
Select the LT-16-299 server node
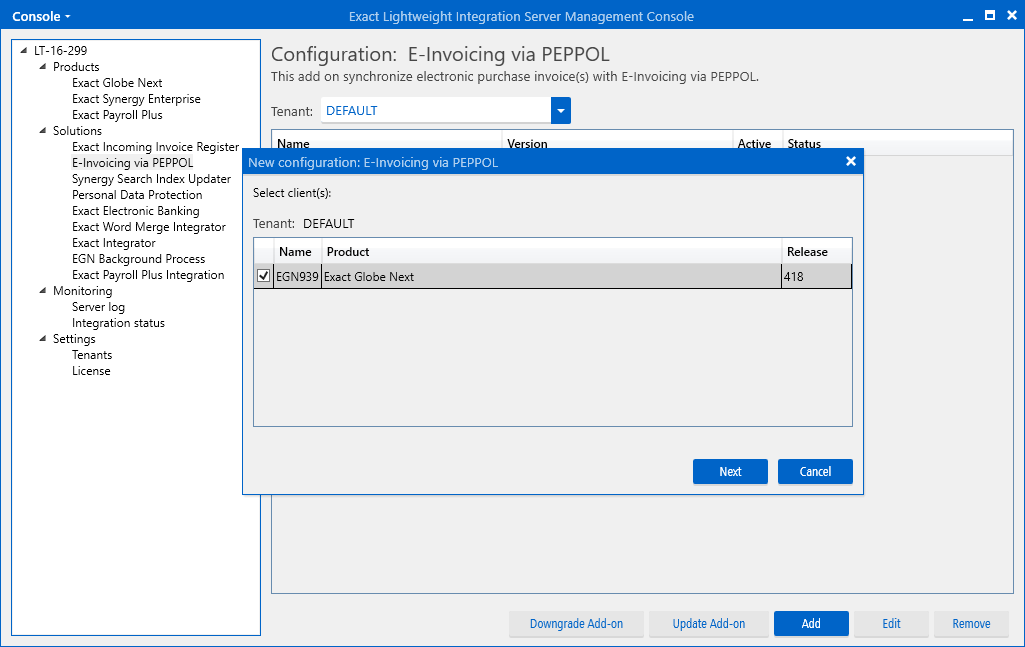coord(60,50)
